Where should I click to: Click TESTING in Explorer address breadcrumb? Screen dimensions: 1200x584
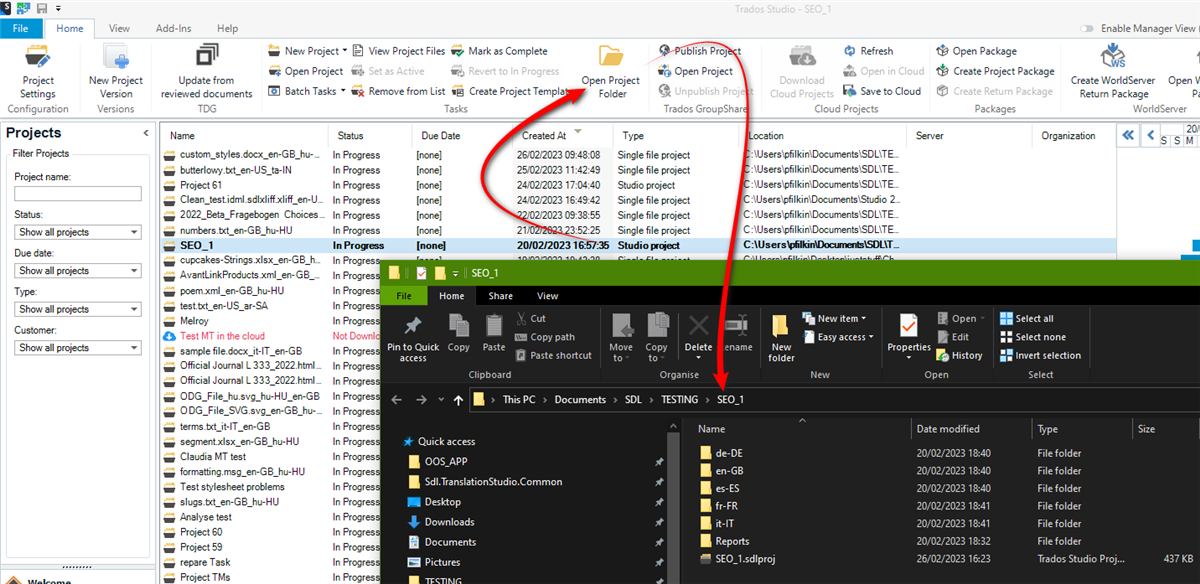(680, 400)
